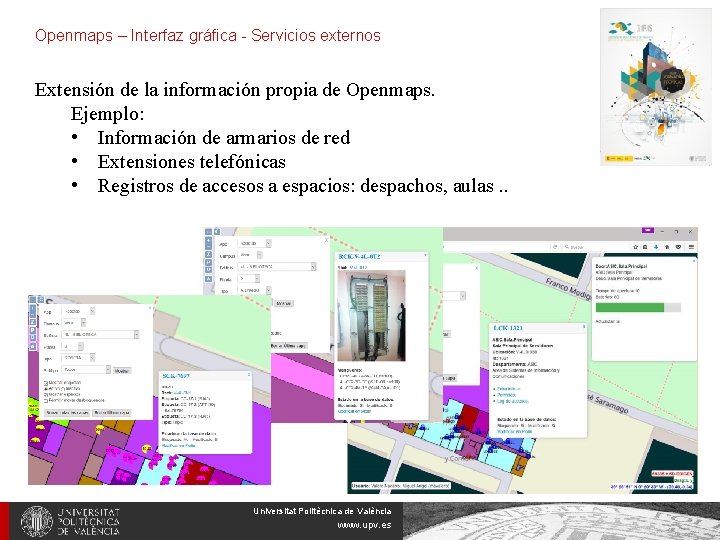
Task: Toggle second checkbox in left map panel
Action: [x=46, y=388]
